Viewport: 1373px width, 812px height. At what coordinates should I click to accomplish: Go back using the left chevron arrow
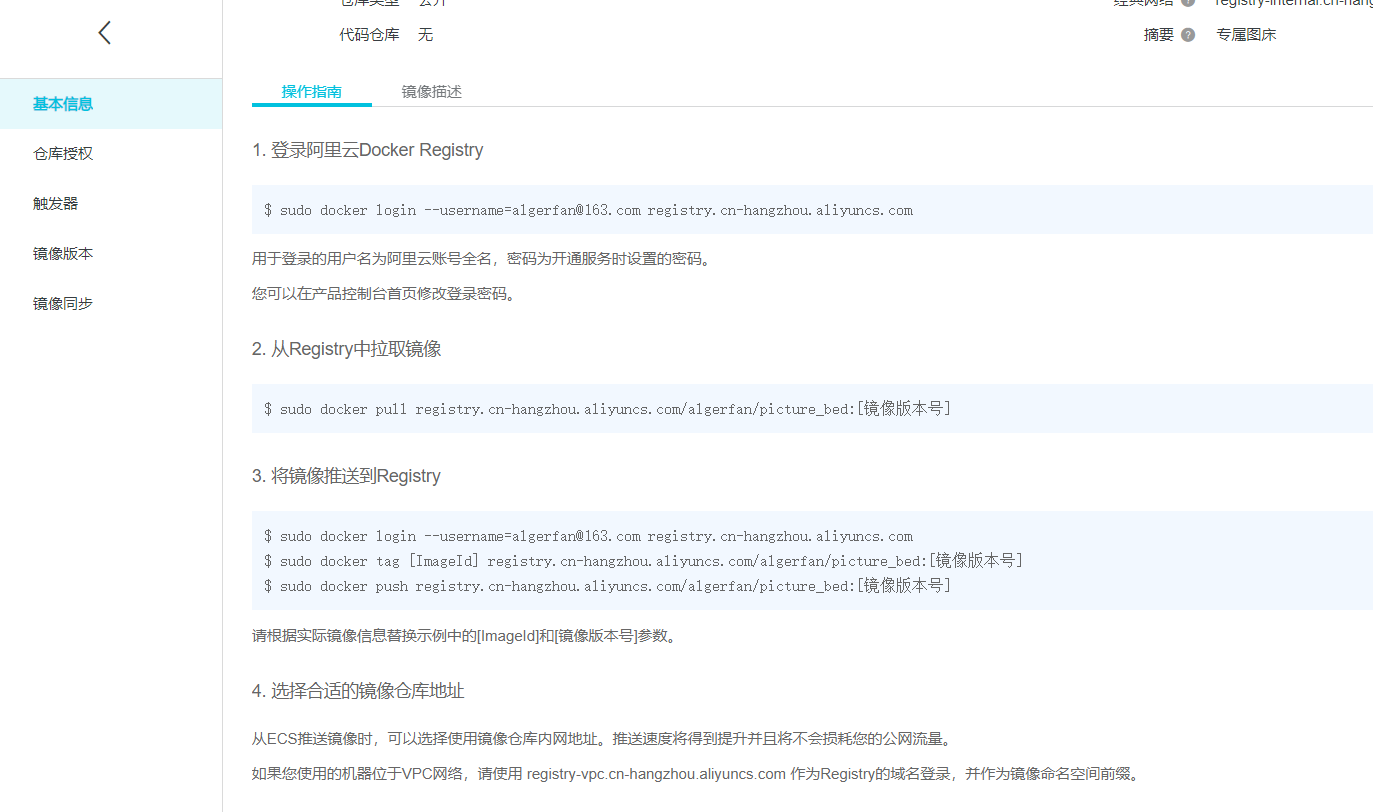click(x=105, y=33)
